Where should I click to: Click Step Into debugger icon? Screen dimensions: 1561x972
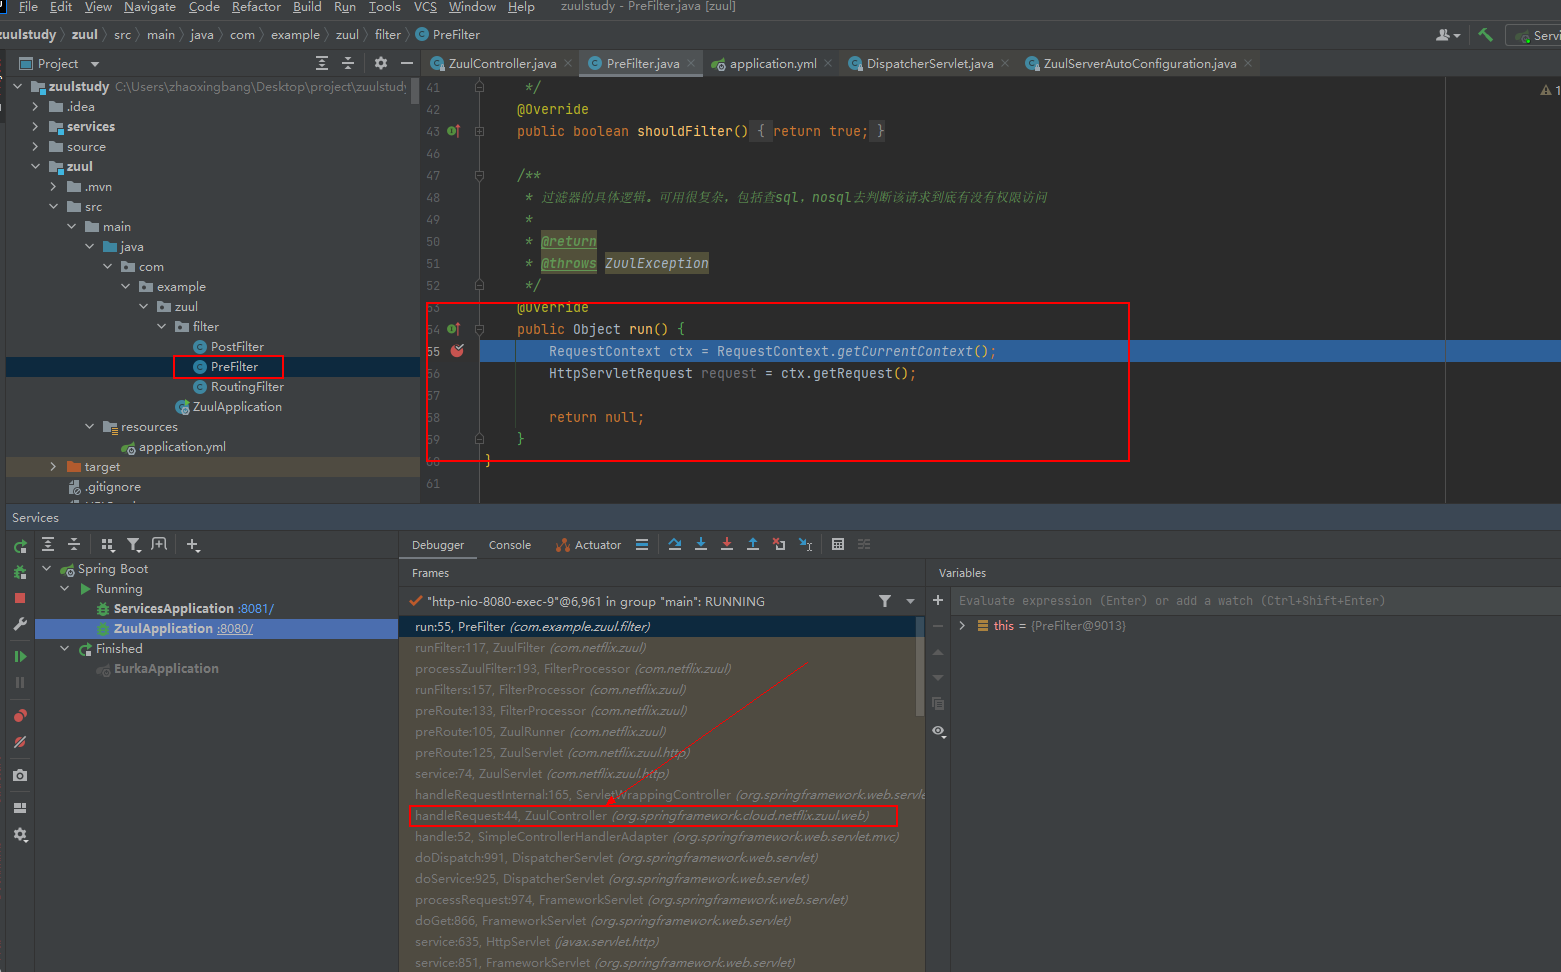[x=701, y=544]
